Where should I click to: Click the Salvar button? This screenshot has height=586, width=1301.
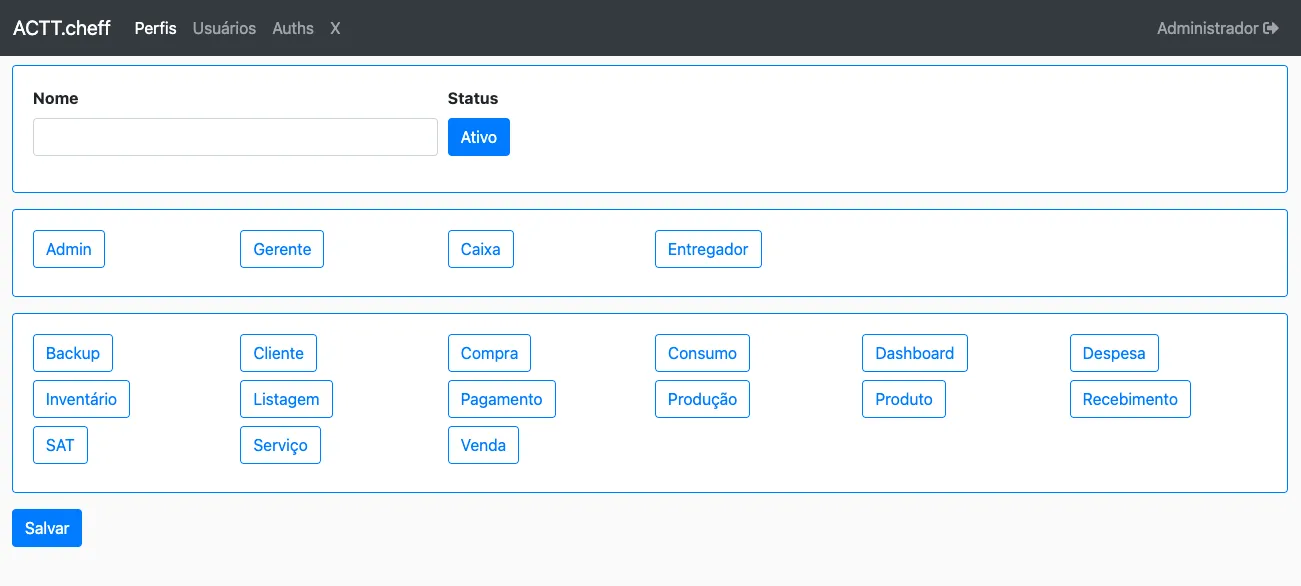47,528
